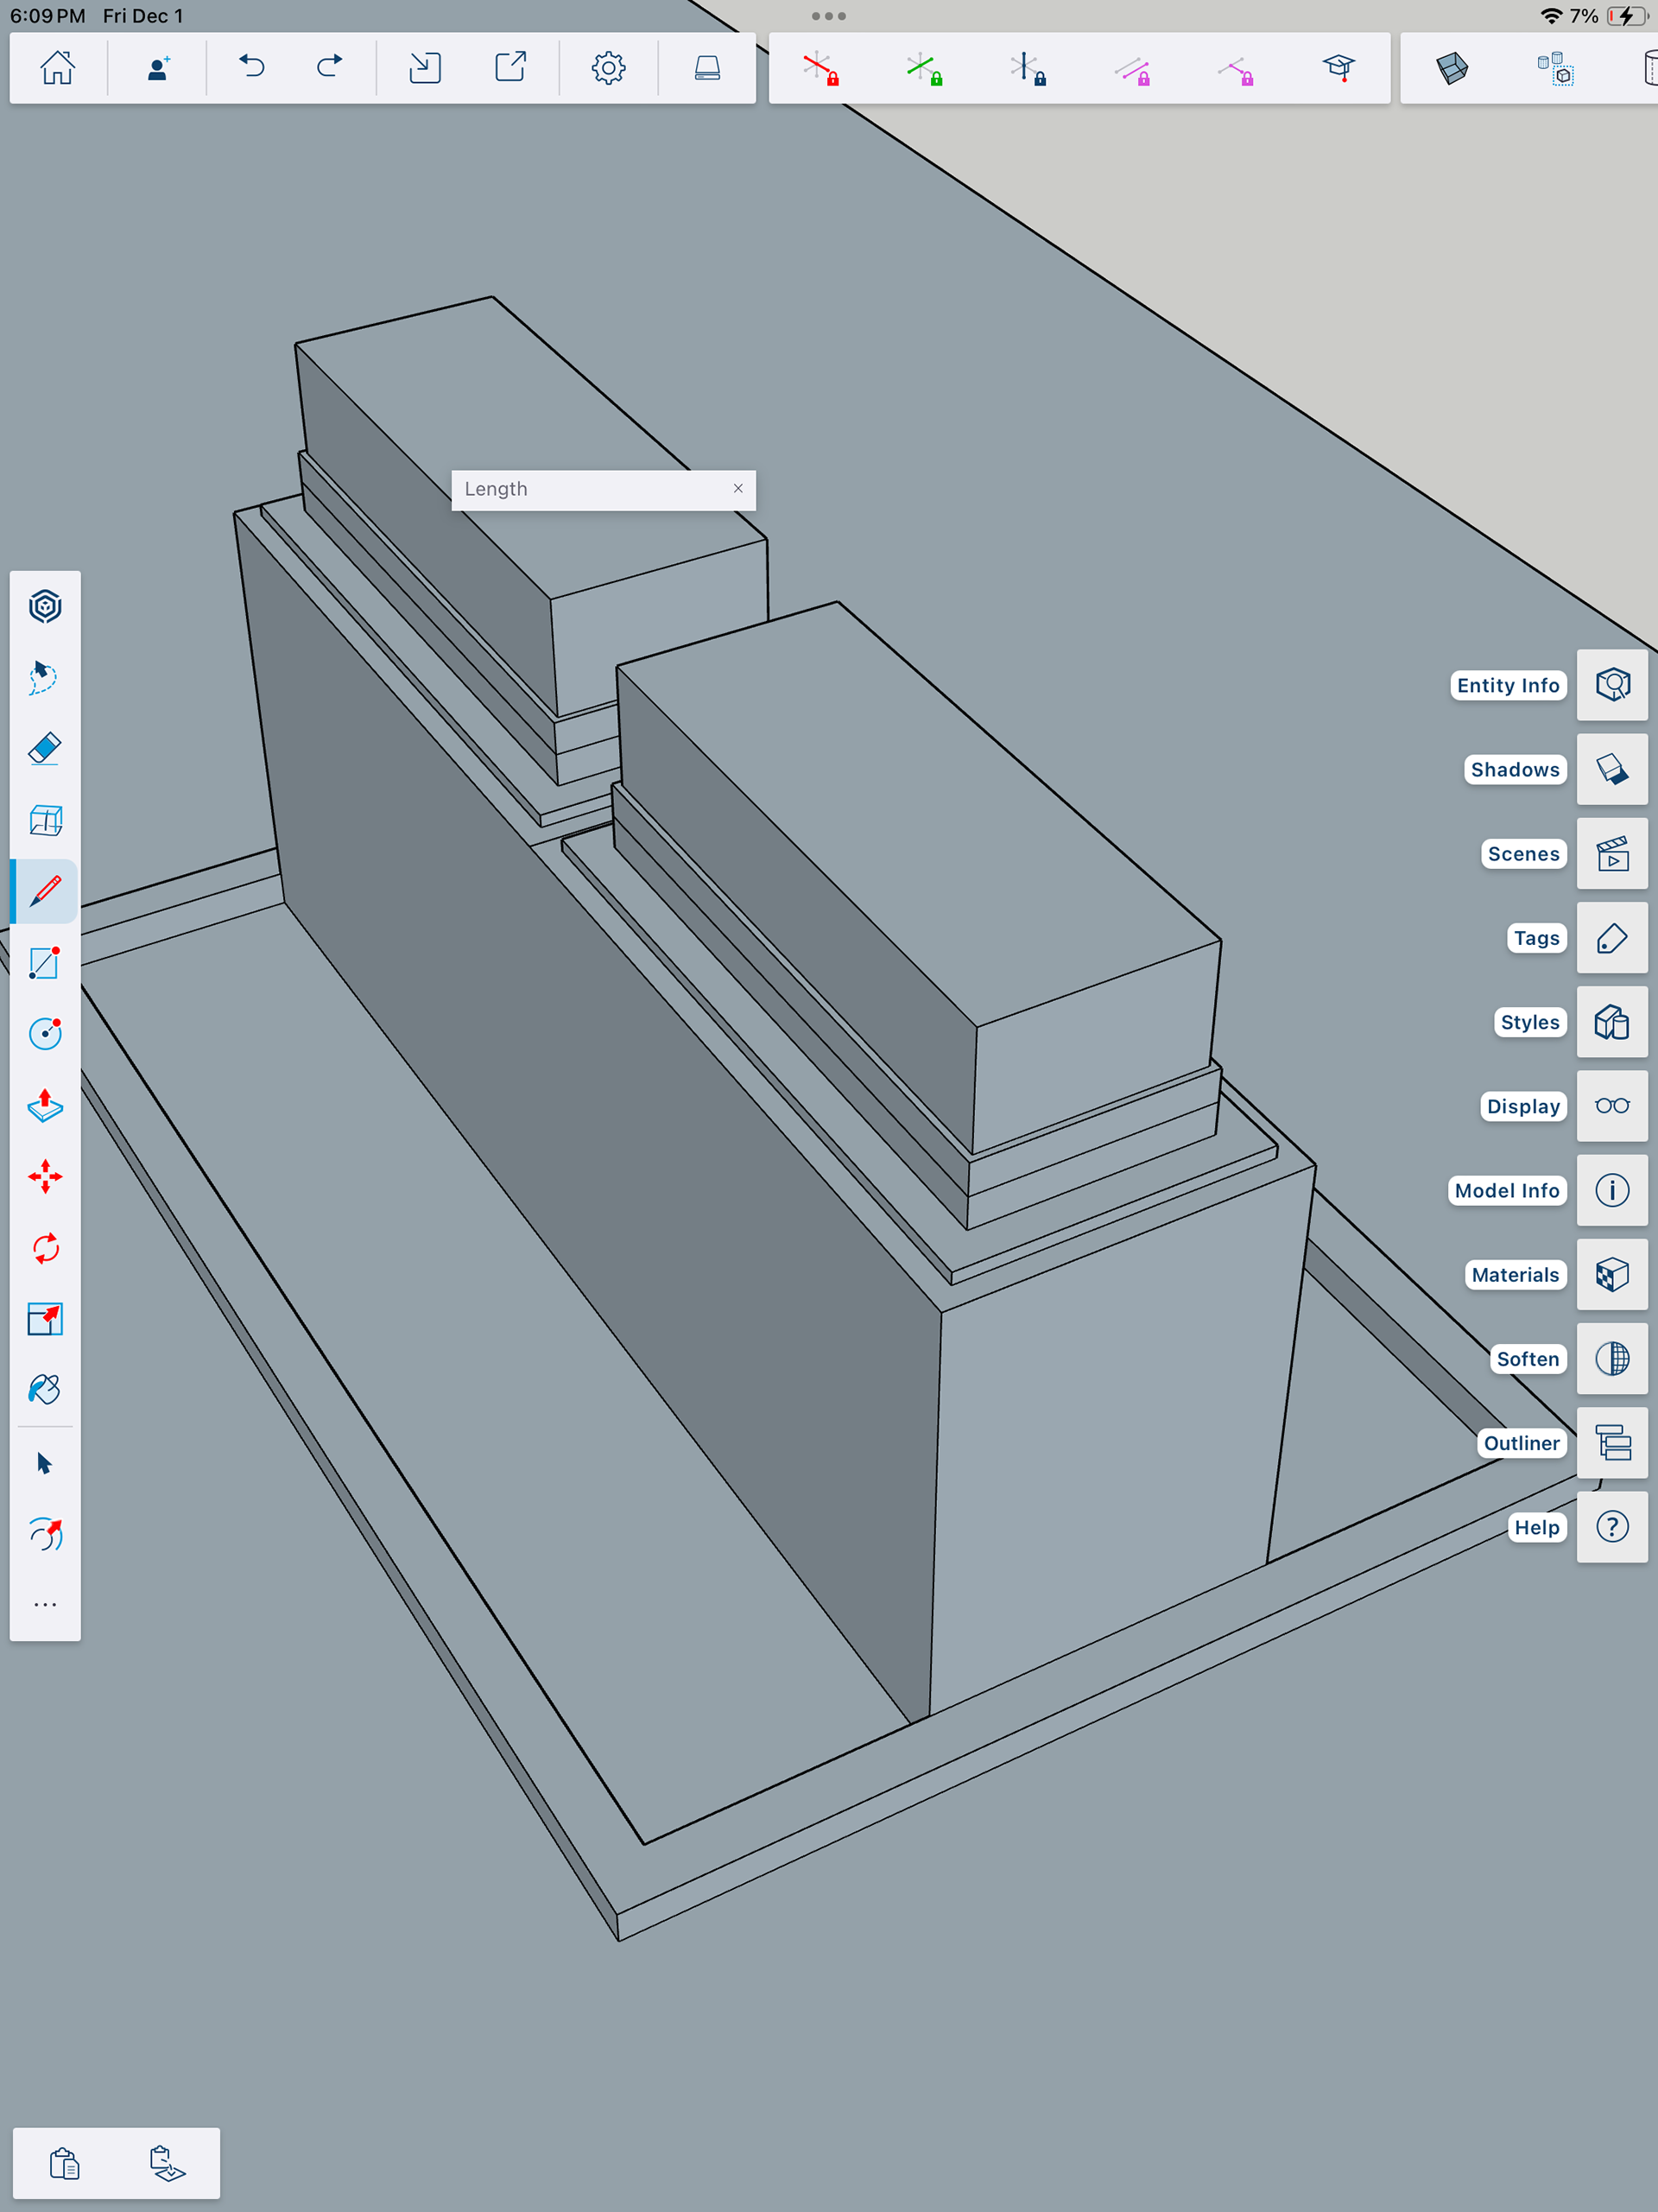Screen dimensions: 1658x2212
Task: Select the Push/Pull tool
Action: (x=45, y=1105)
